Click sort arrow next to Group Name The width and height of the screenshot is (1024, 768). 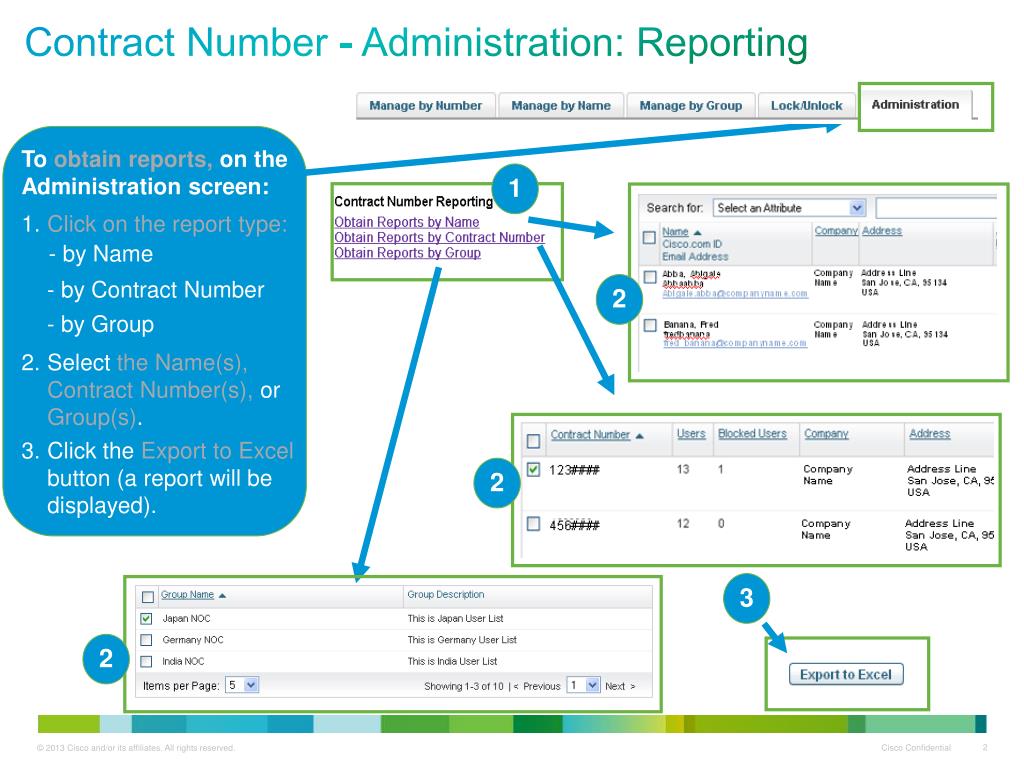[222, 596]
